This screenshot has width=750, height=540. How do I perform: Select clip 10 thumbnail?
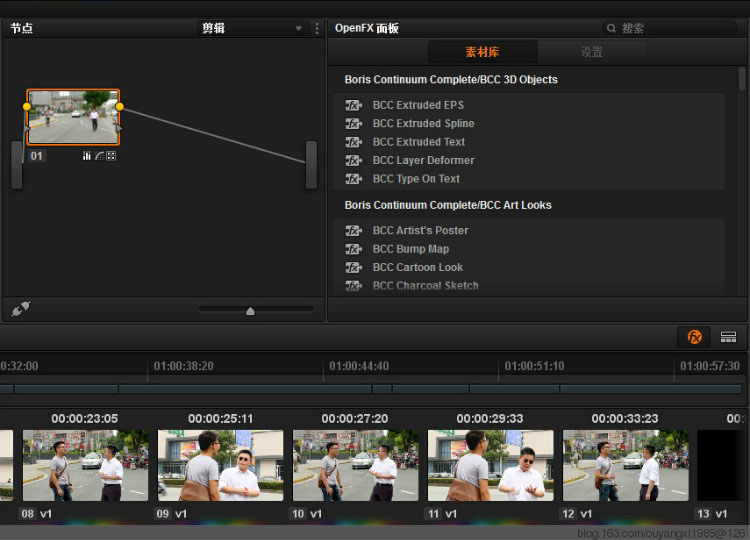355,465
